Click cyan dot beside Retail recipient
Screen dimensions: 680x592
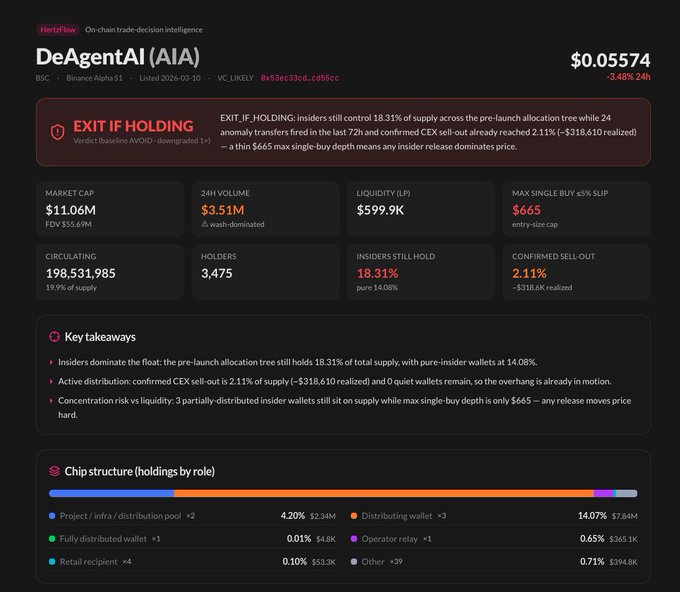[52, 562]
